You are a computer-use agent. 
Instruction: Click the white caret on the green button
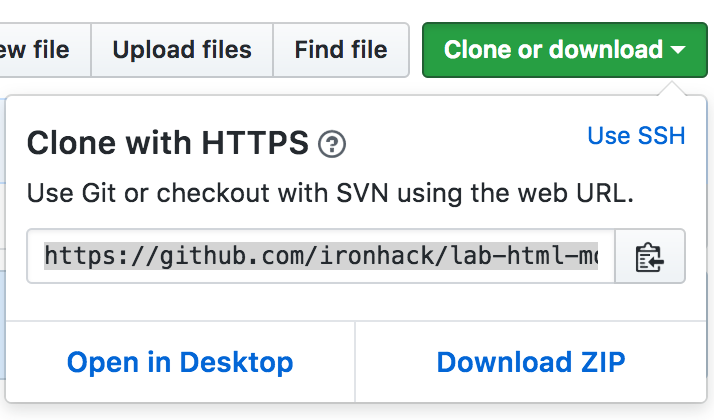coord(678,50)
